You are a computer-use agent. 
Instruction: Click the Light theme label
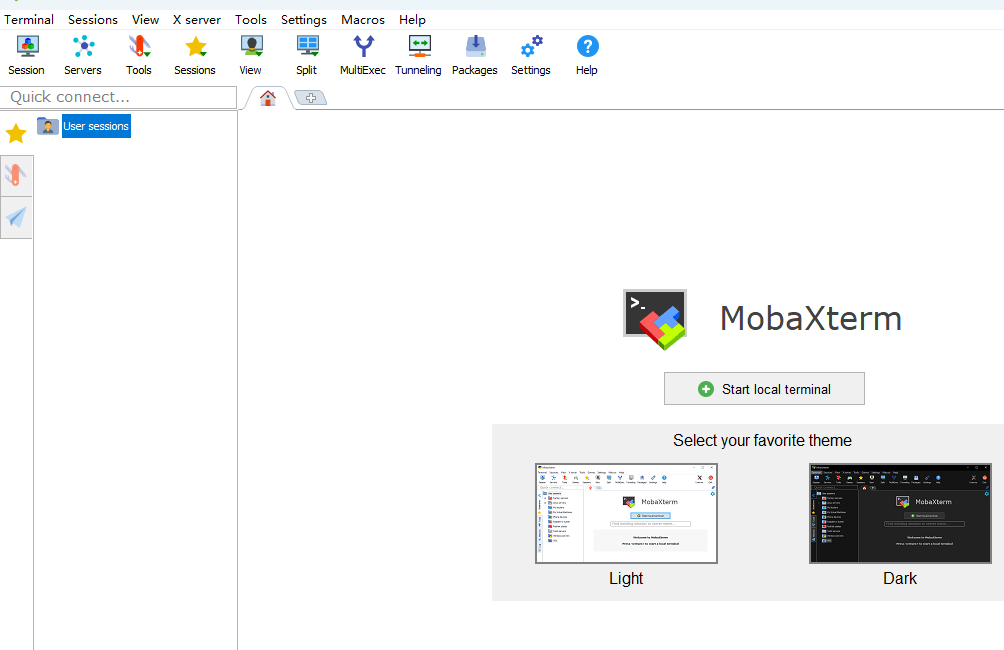click(626, 578)
